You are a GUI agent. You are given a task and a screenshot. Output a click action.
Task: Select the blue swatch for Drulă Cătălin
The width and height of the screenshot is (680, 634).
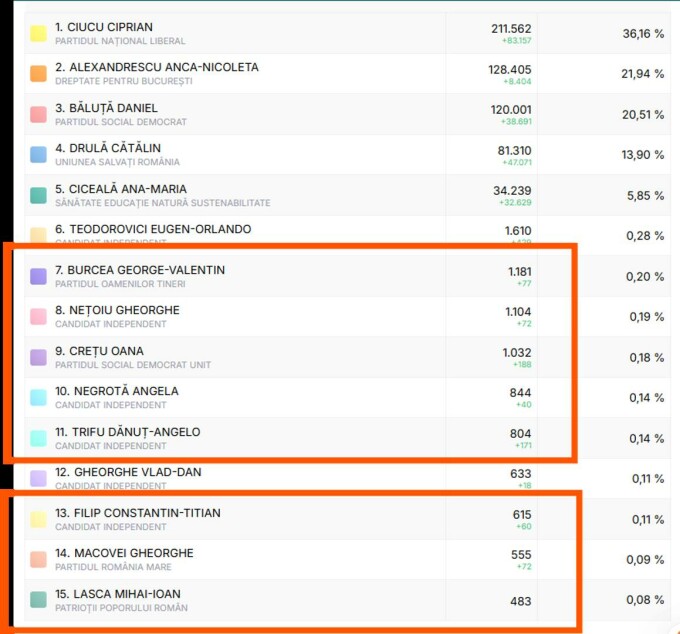pyautogui.click(x=38, y=155)
